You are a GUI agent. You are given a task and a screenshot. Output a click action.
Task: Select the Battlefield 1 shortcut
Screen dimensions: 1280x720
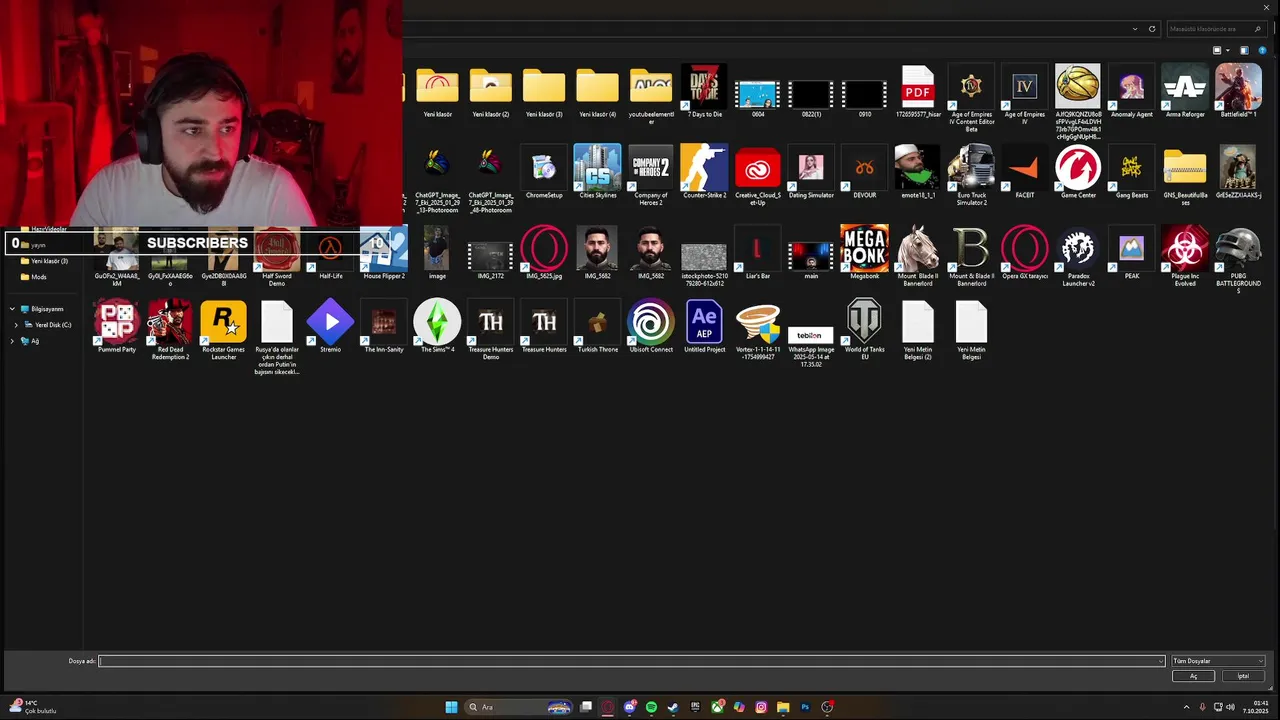1238,92
